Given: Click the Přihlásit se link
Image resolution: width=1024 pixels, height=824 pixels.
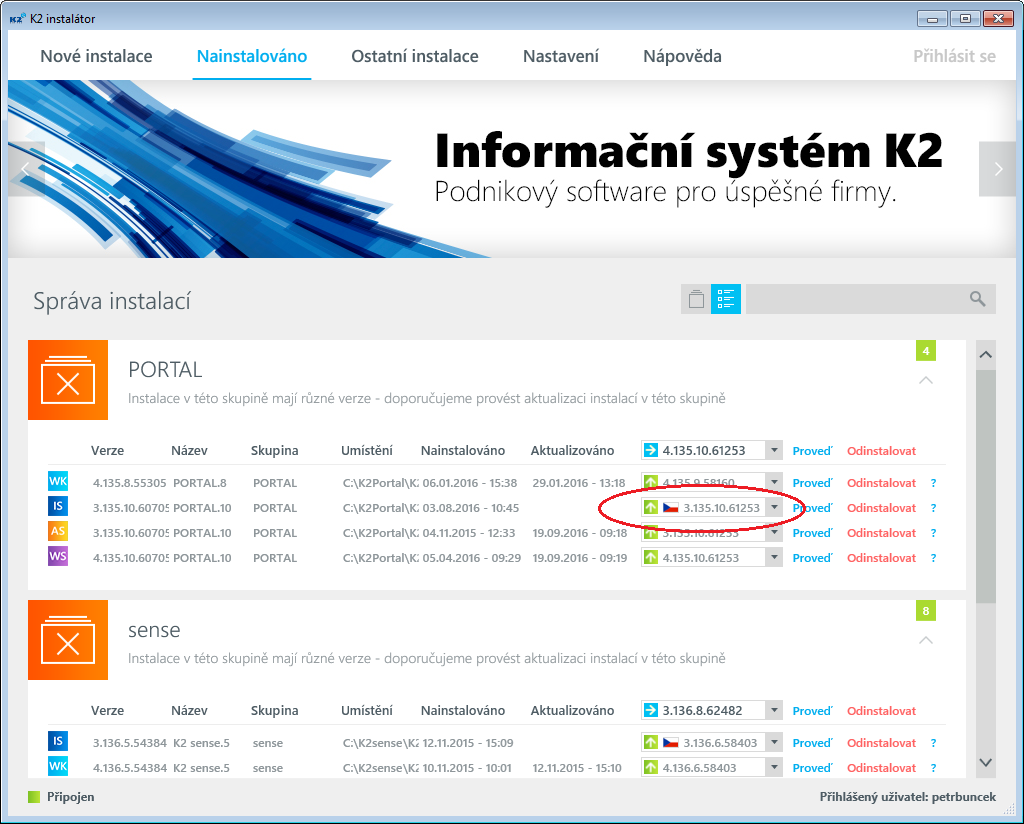Looking at the screenshot, I should (x=954, y=56).
